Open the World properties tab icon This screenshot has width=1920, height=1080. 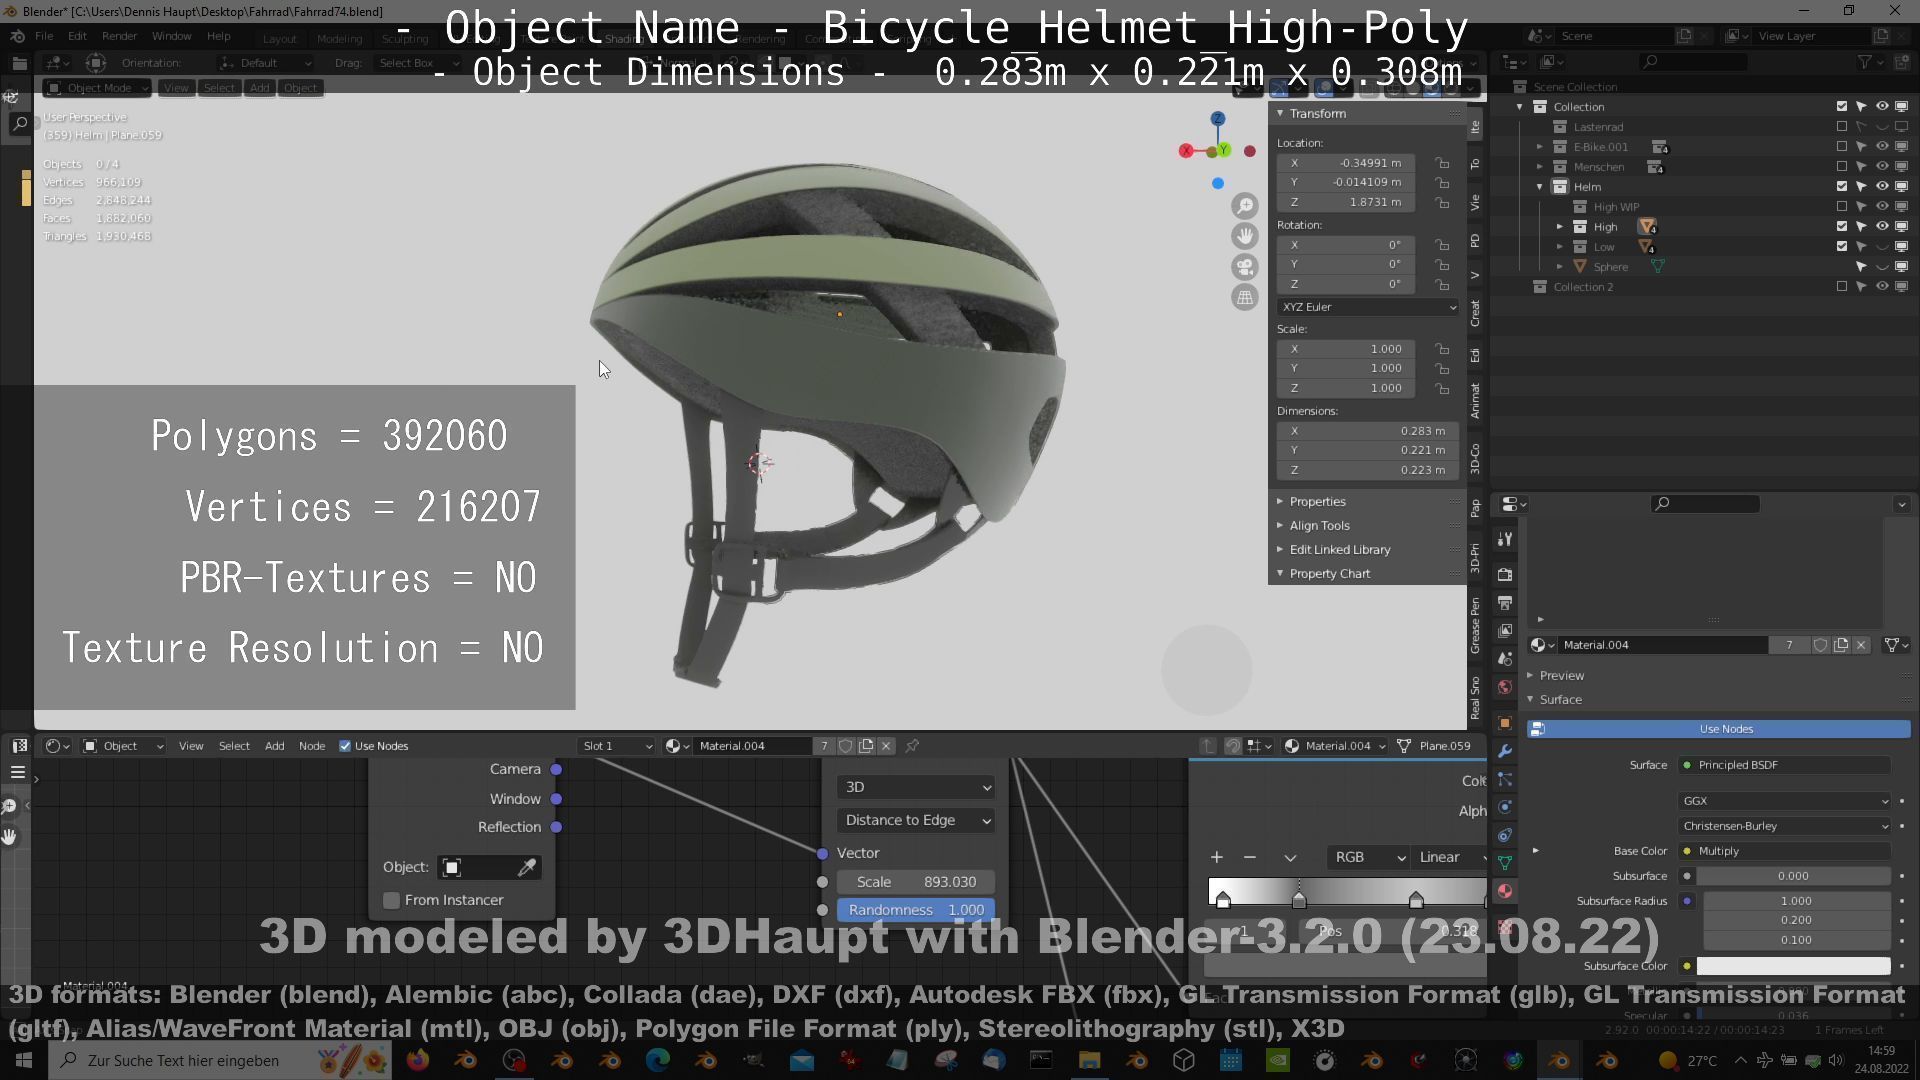pos(1505,687)
